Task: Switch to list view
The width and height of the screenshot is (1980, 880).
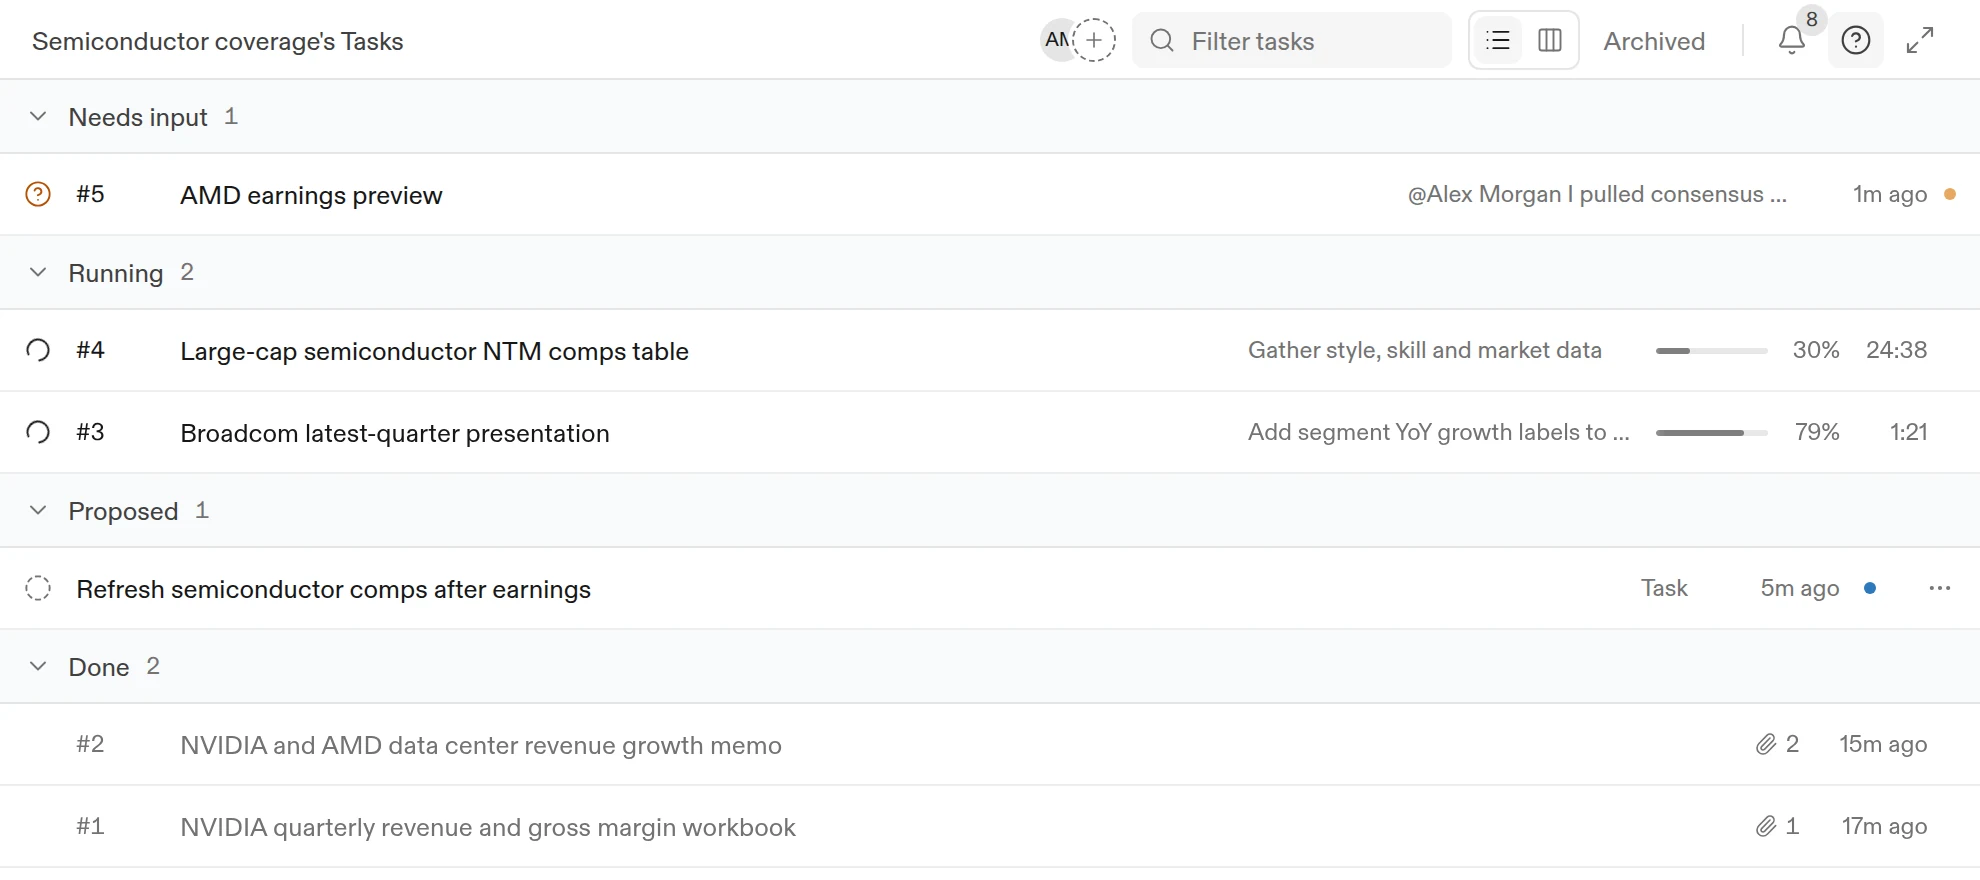Action: (x=1497, y=40)
